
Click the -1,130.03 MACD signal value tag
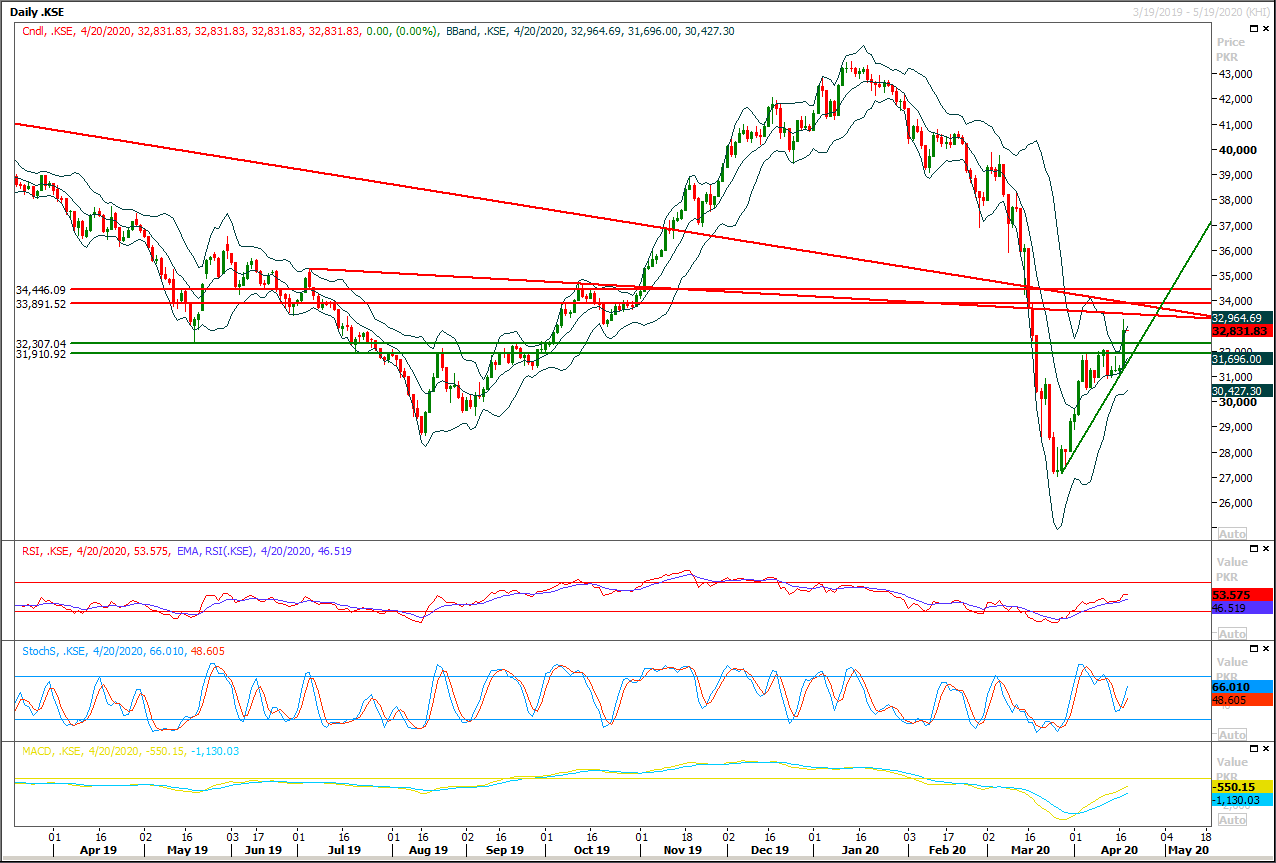coord(1241,800)
